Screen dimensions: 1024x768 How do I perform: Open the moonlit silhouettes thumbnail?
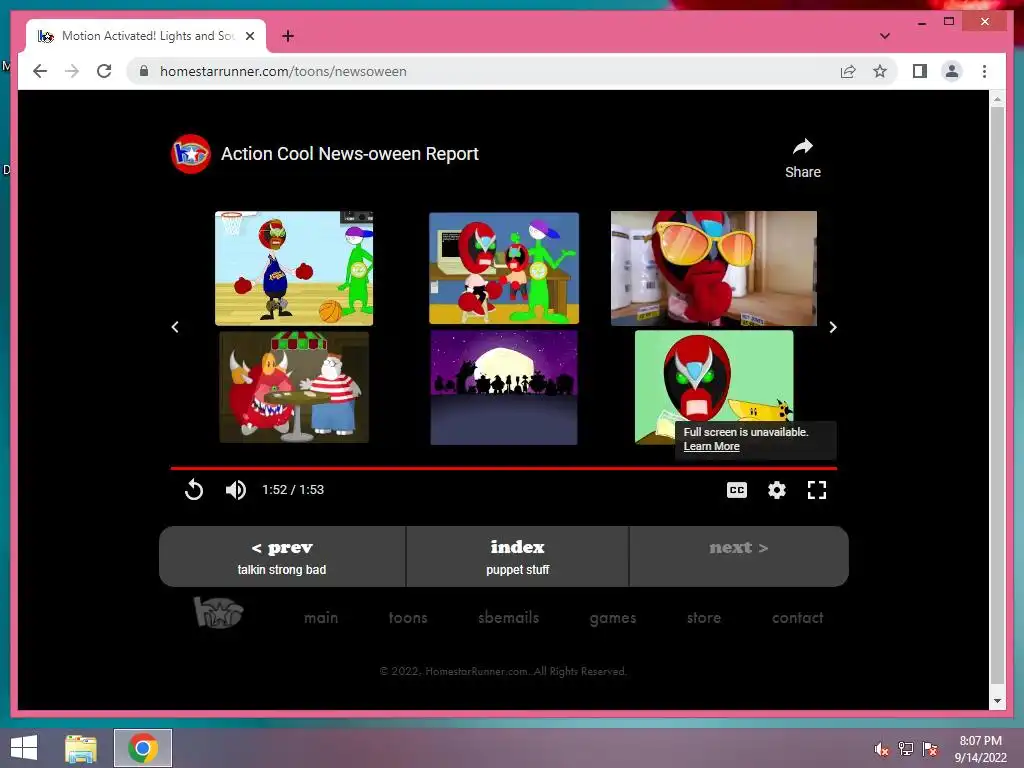click(x=504, y=387)
